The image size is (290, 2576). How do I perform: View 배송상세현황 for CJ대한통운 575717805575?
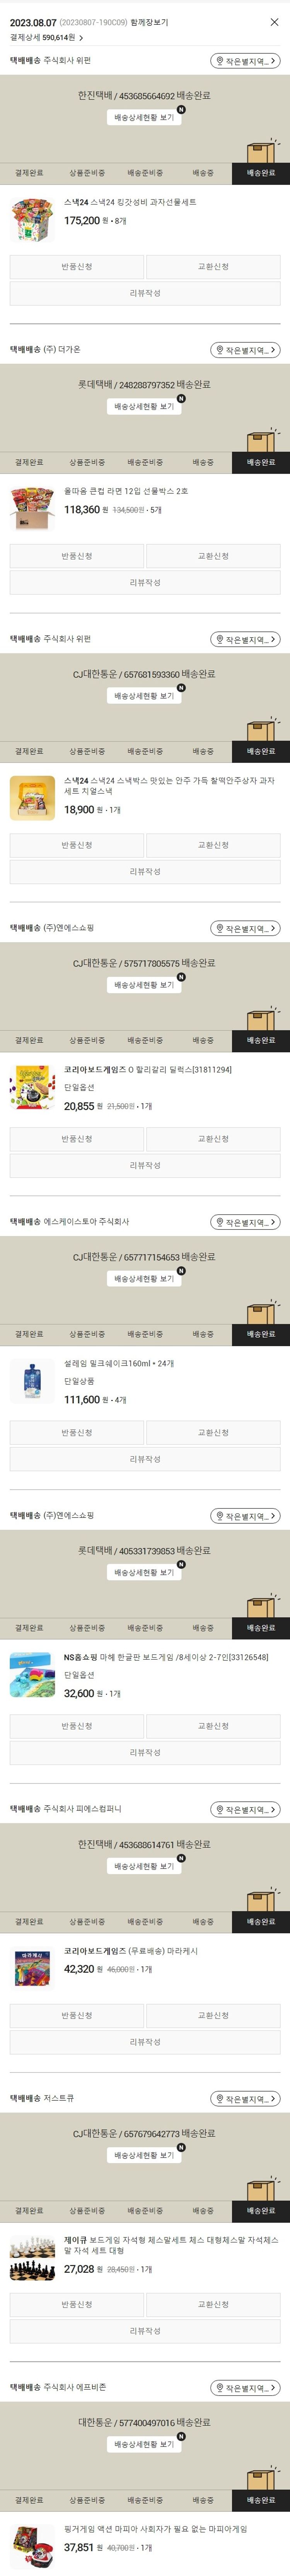144,985
